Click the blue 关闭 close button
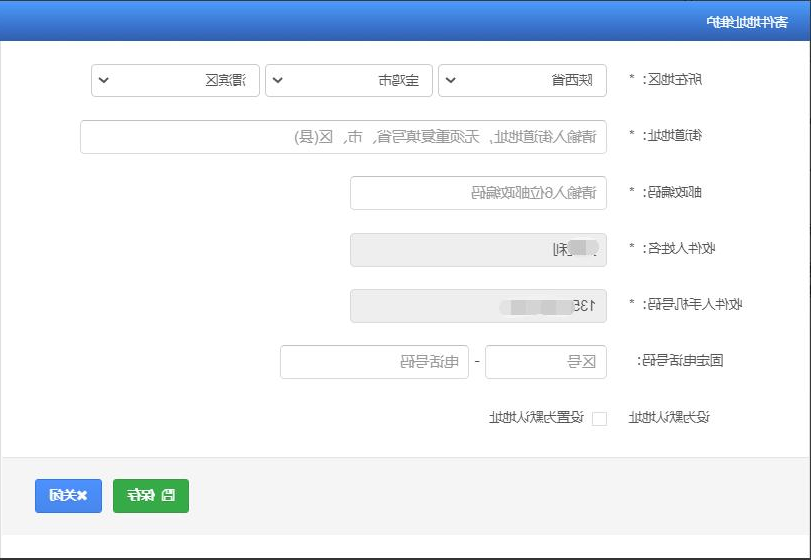This screenshot has width=811, height=560. pyautogui.click(x=68, y=496)
